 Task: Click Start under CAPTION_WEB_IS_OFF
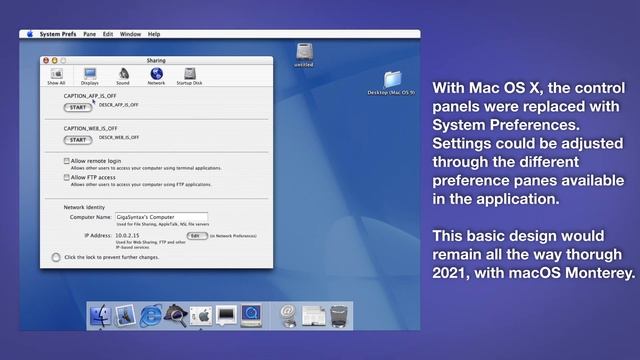[78, 140]
